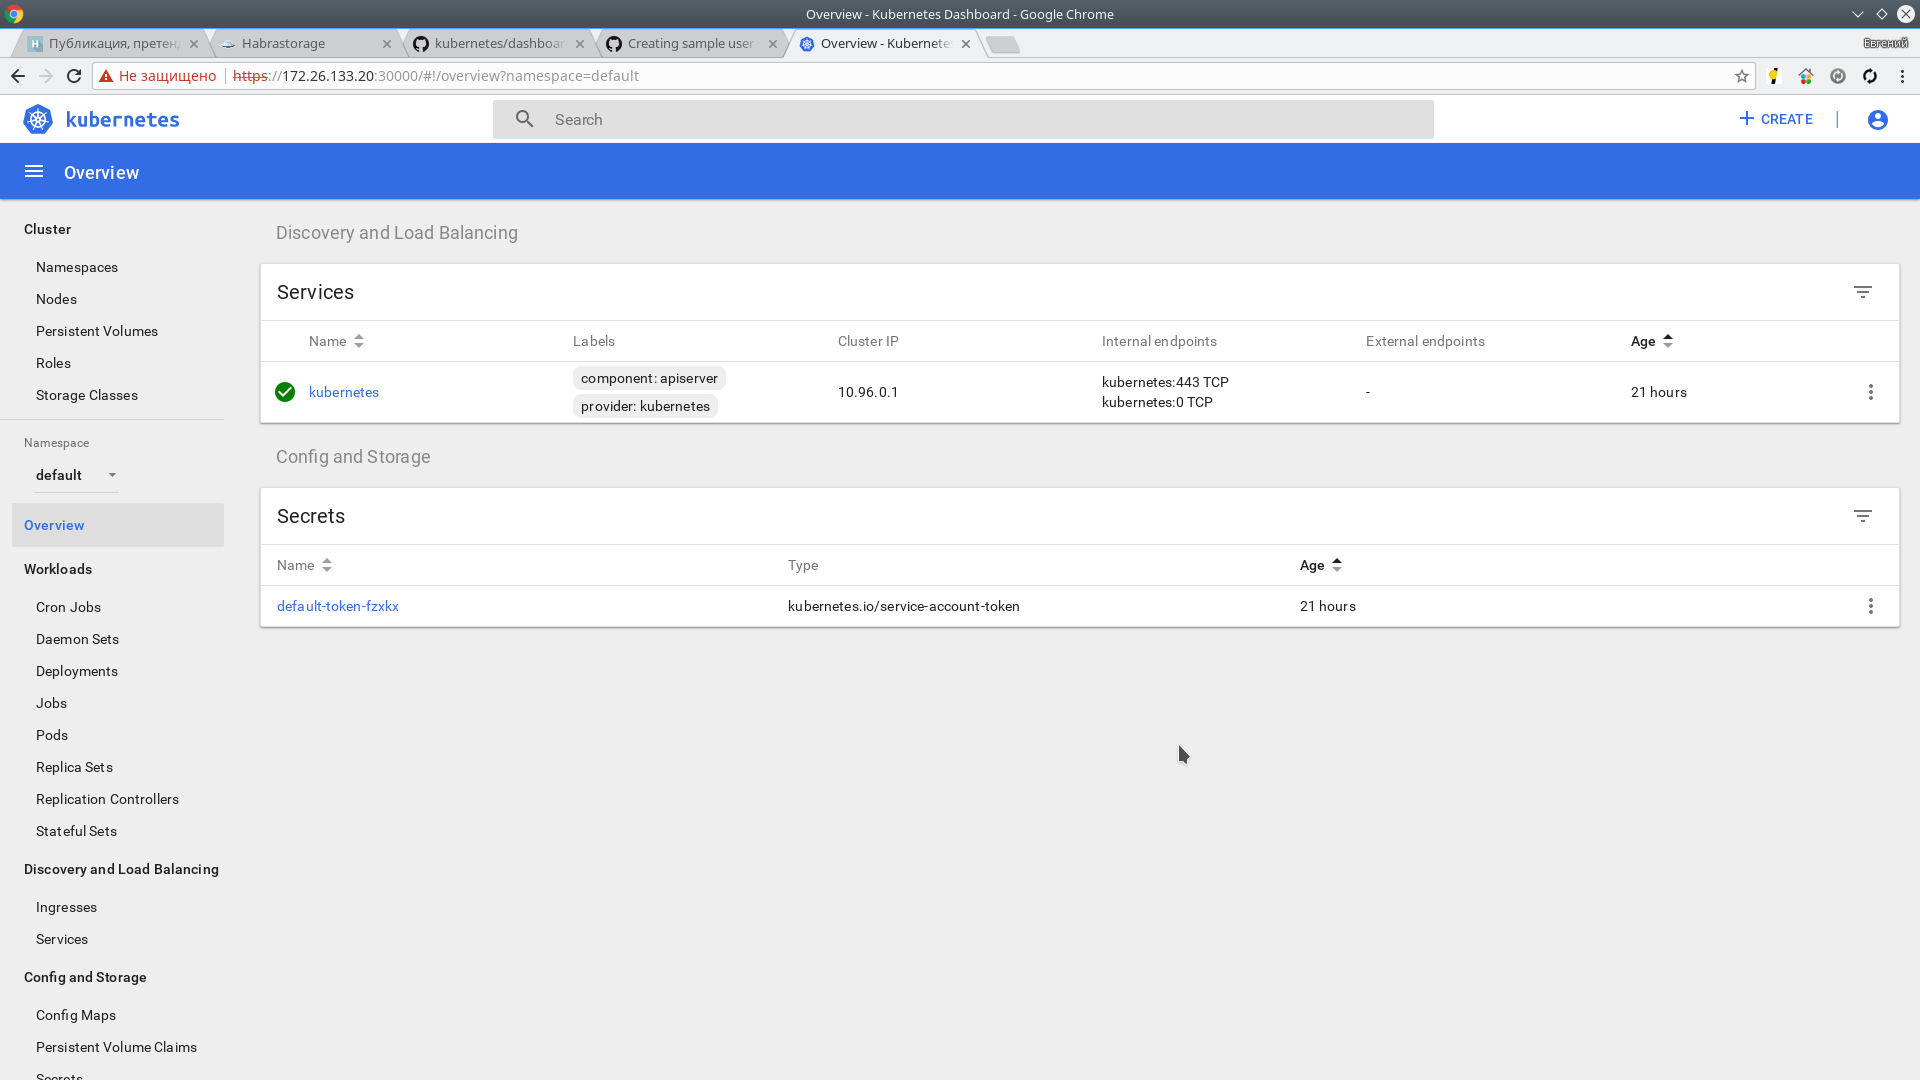This screenshot has width=1920, height=1080.
Task: Open the Services filter icon
Action: pyautogui.click(x=1862, y=292)
